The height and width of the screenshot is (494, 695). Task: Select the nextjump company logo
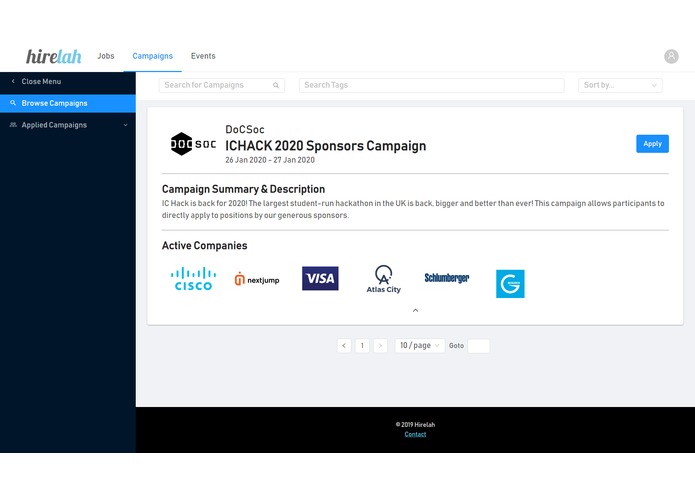257,279
